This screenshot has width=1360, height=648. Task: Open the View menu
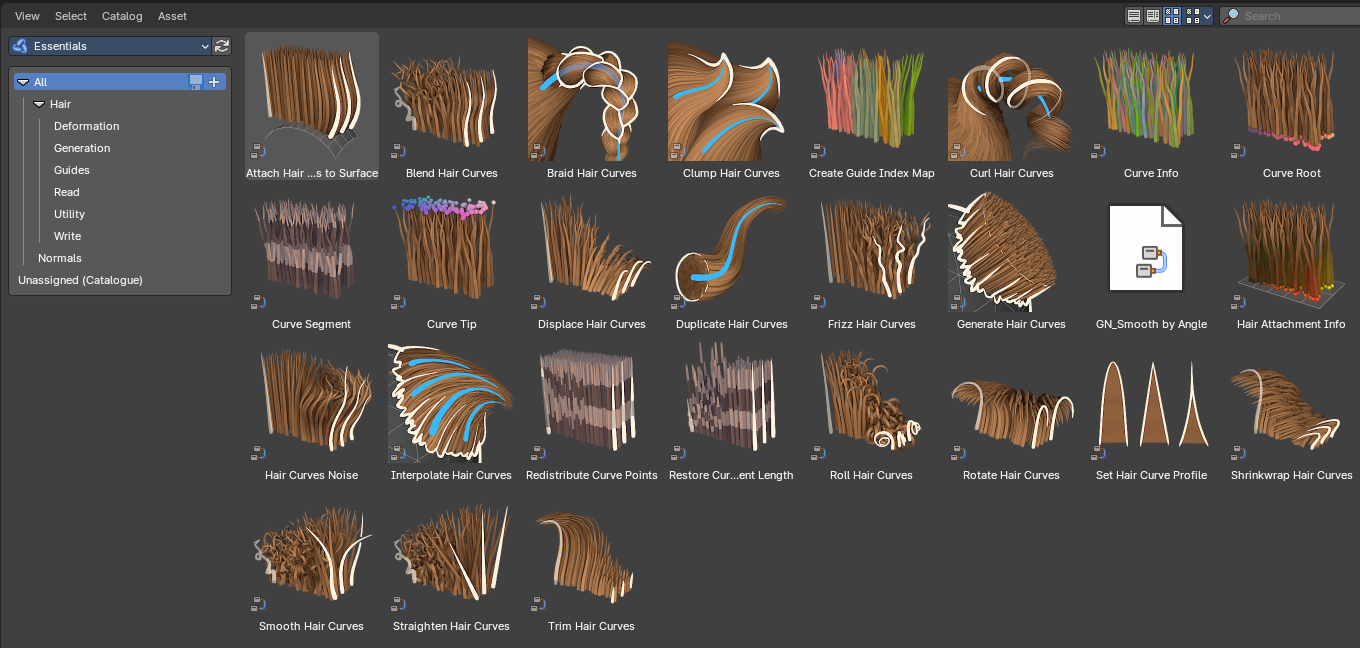(x=27, y=16)
